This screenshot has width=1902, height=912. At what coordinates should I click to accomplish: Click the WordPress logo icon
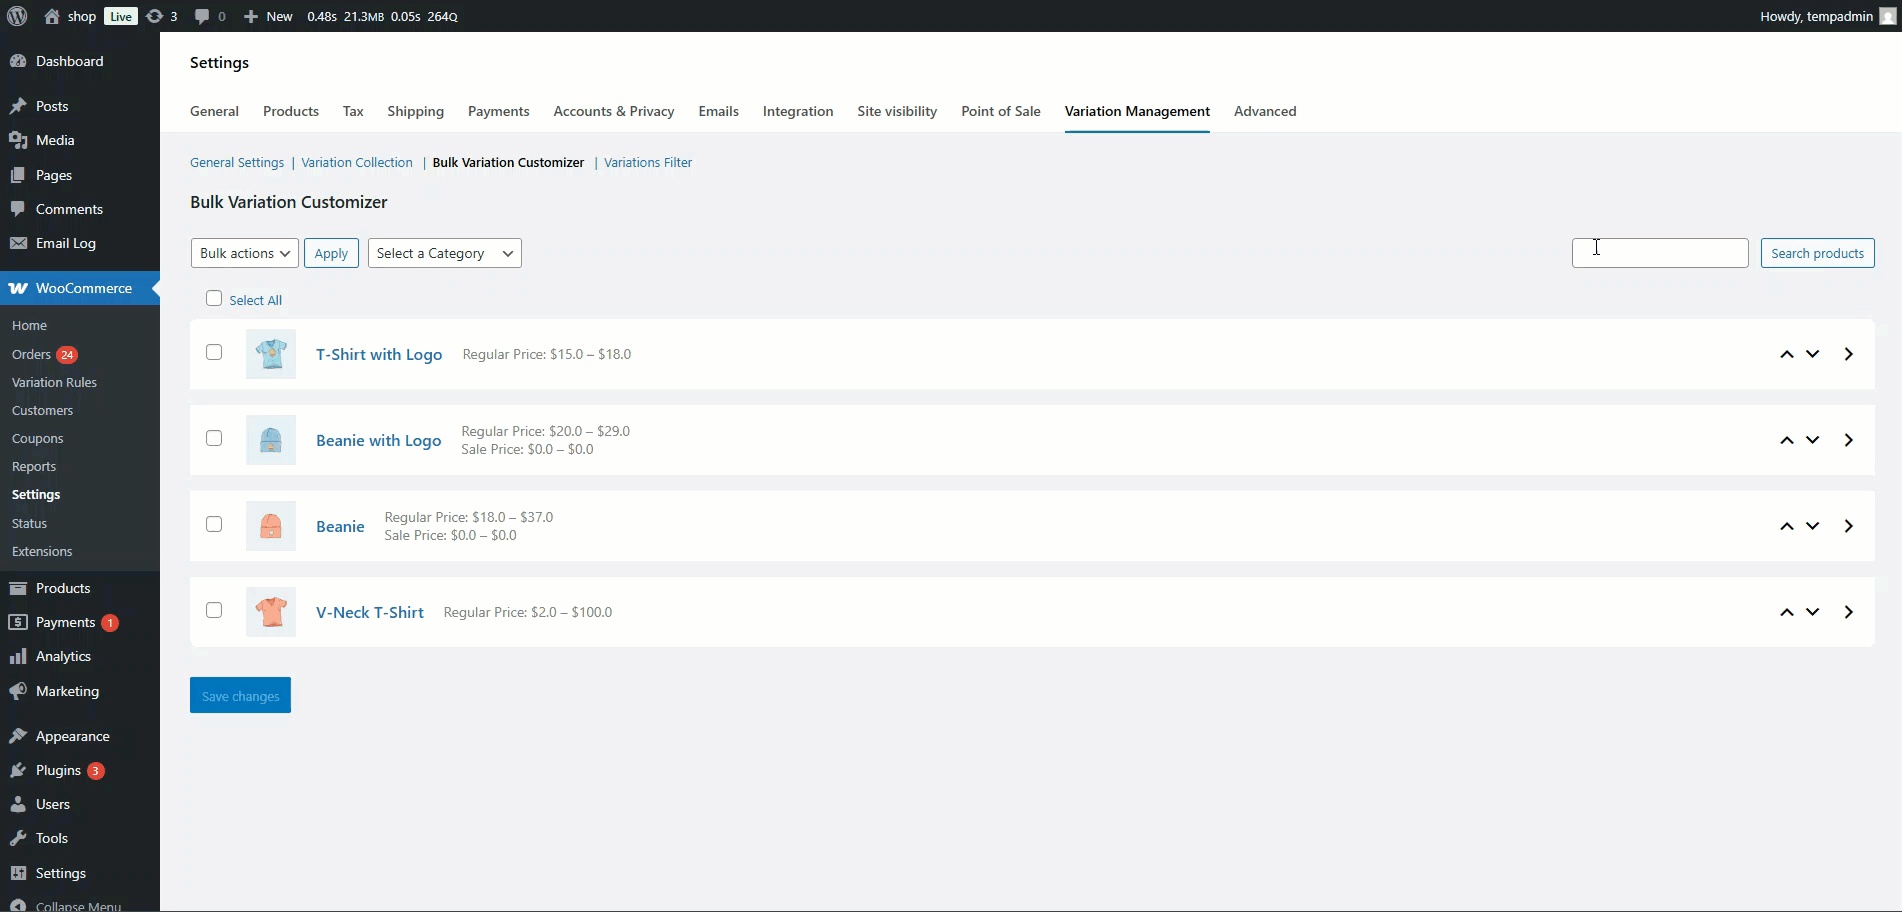[x=17, y=16]
